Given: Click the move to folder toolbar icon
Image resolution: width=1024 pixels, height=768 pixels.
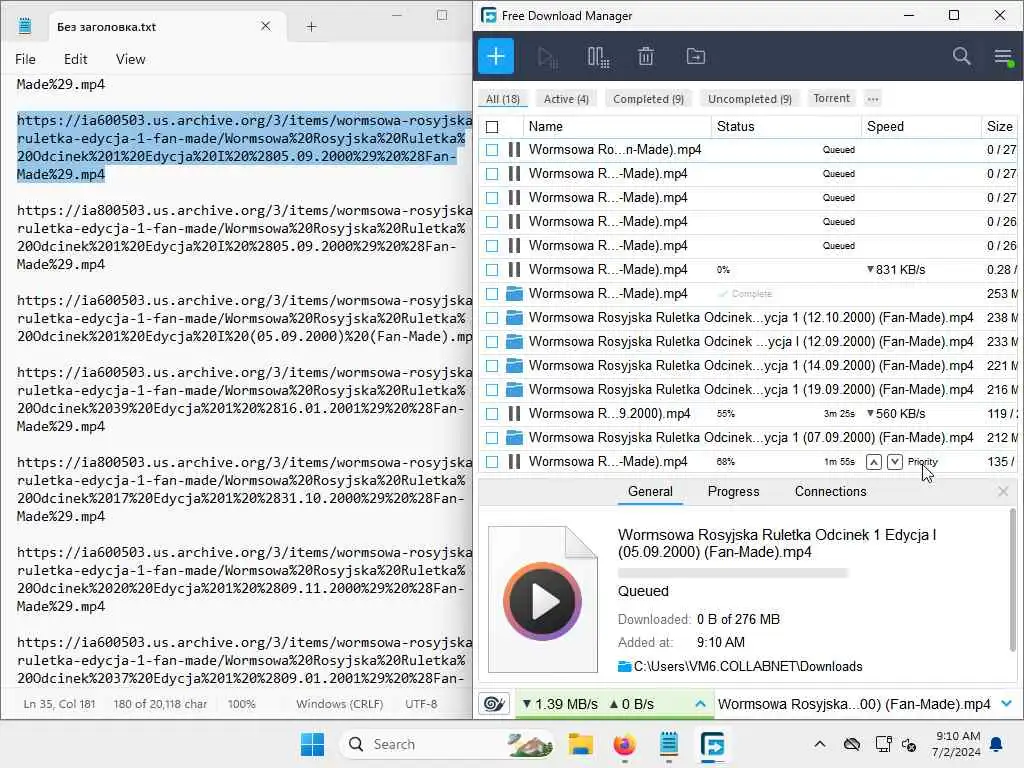Looking at the screenshot, I should click(x=696, y=57).
